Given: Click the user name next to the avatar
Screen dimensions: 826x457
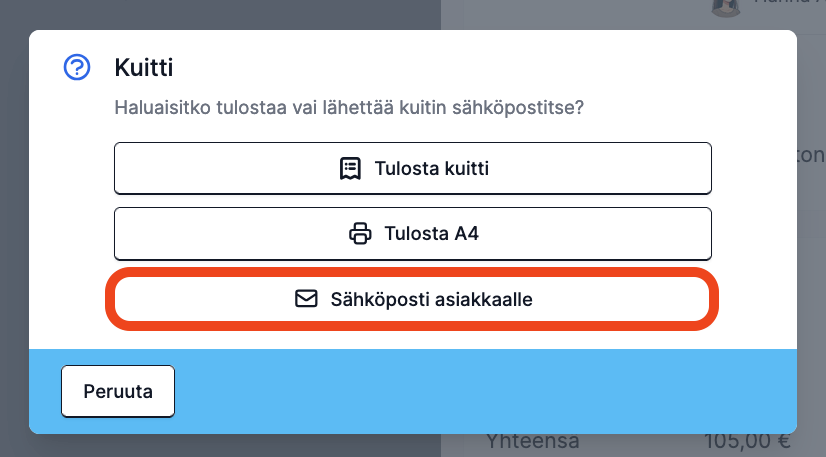Looking at the screenshot, I should (x=789, y=2).
